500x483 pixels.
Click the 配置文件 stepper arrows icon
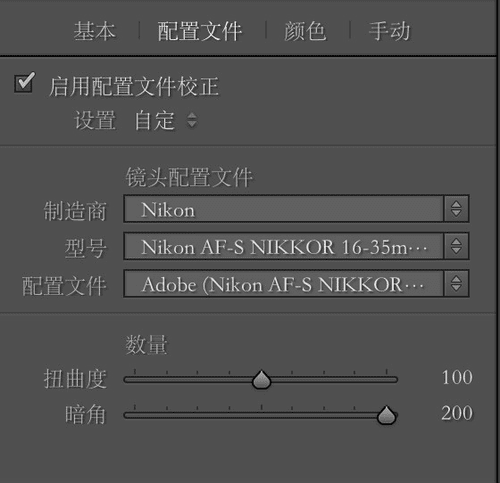pos(456,284)
